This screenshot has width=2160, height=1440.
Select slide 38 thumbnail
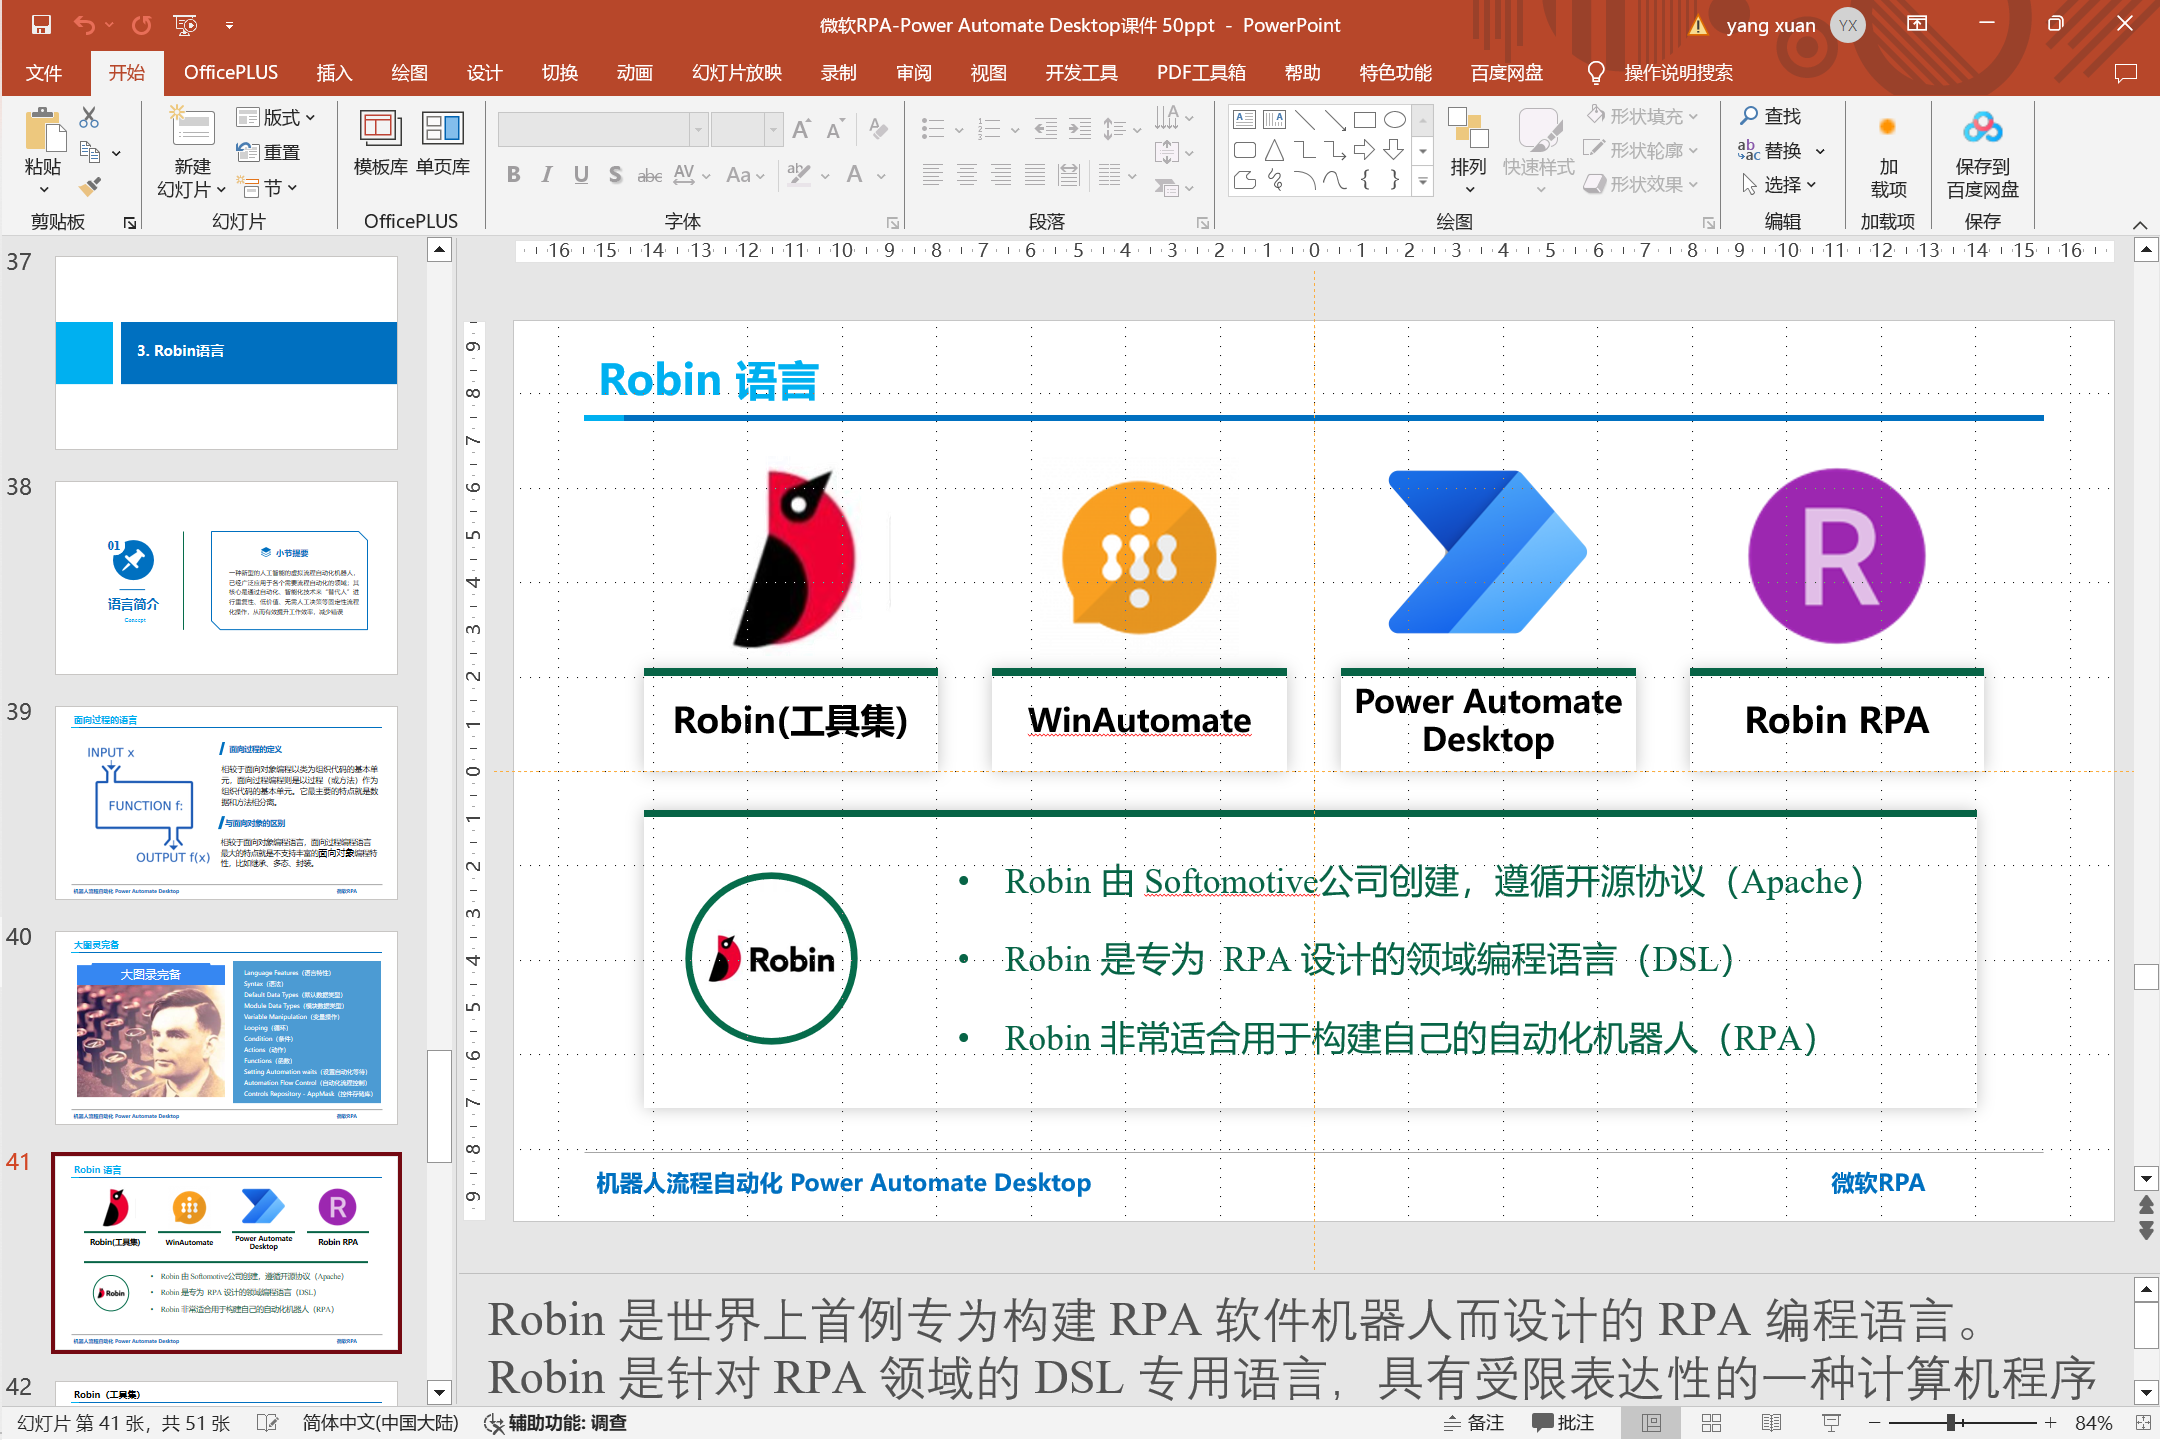[x=227, y=578]
